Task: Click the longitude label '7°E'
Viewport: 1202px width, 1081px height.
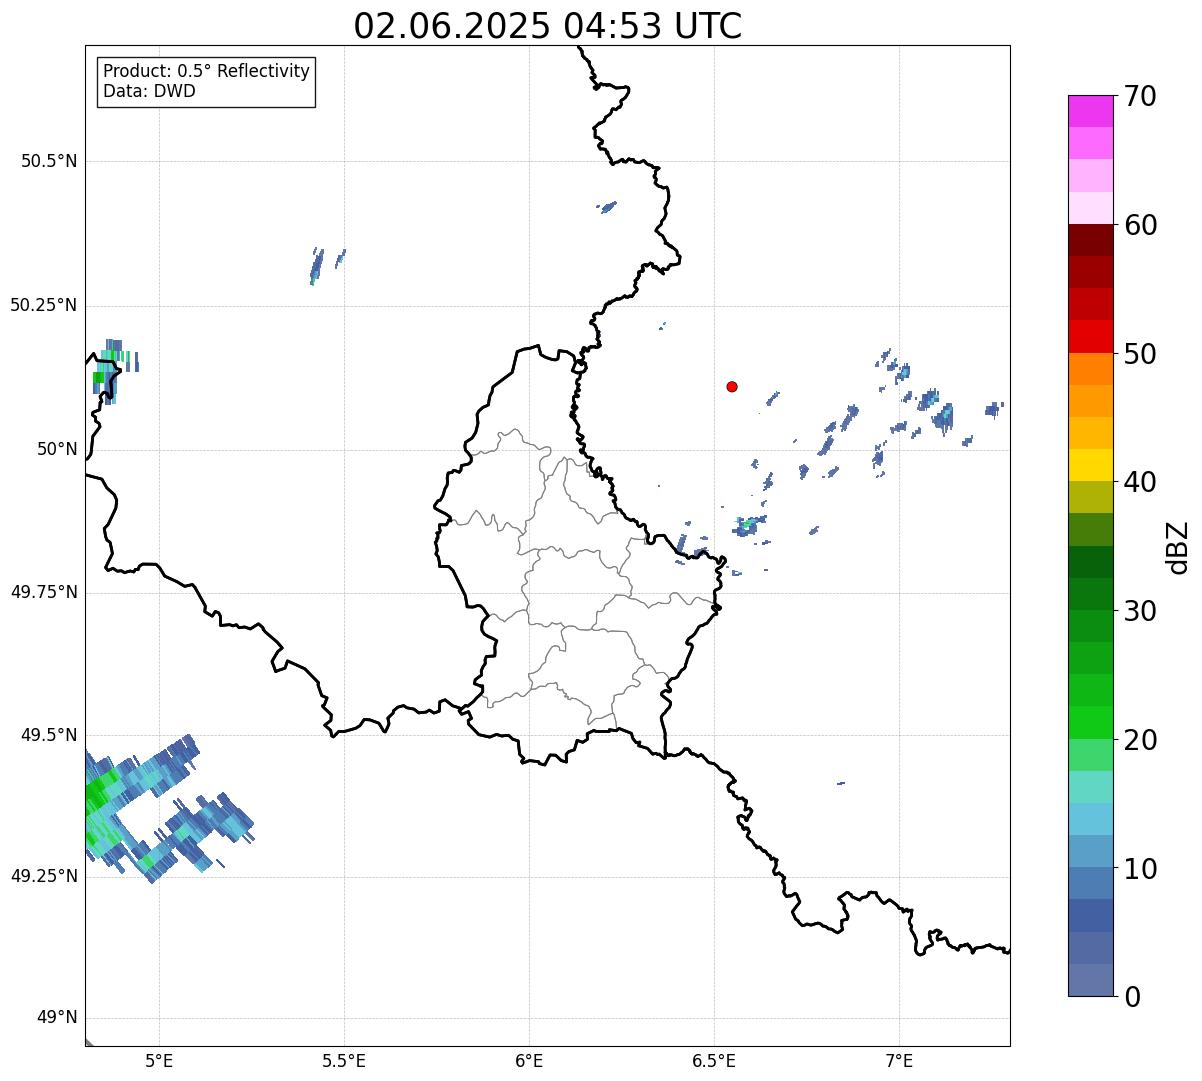Action: (x=899, y=1060)
